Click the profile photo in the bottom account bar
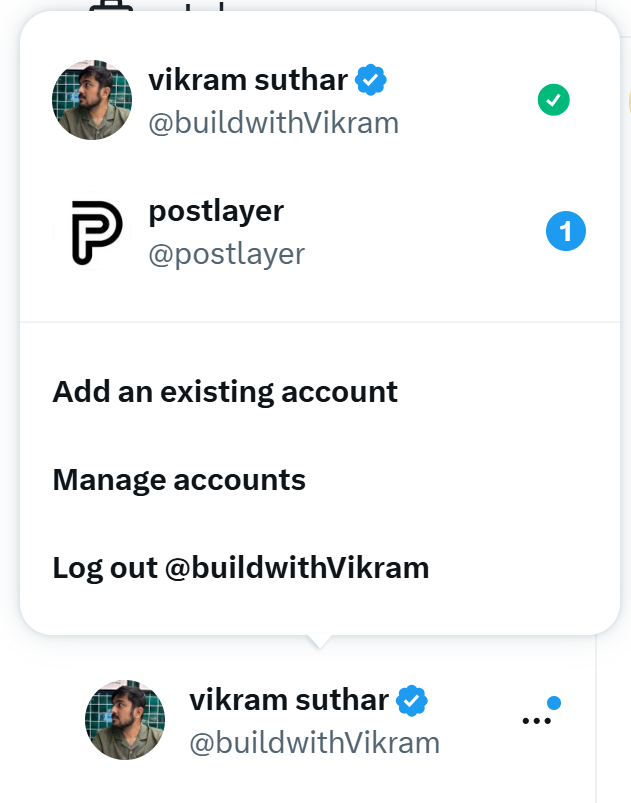This screenshot has height=803, width=631. click(x=126, y=720)
